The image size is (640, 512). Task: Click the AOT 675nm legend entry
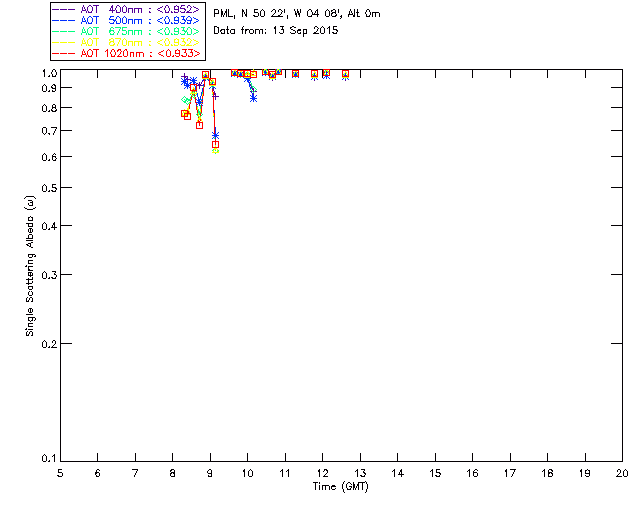(x=127, y=31)
